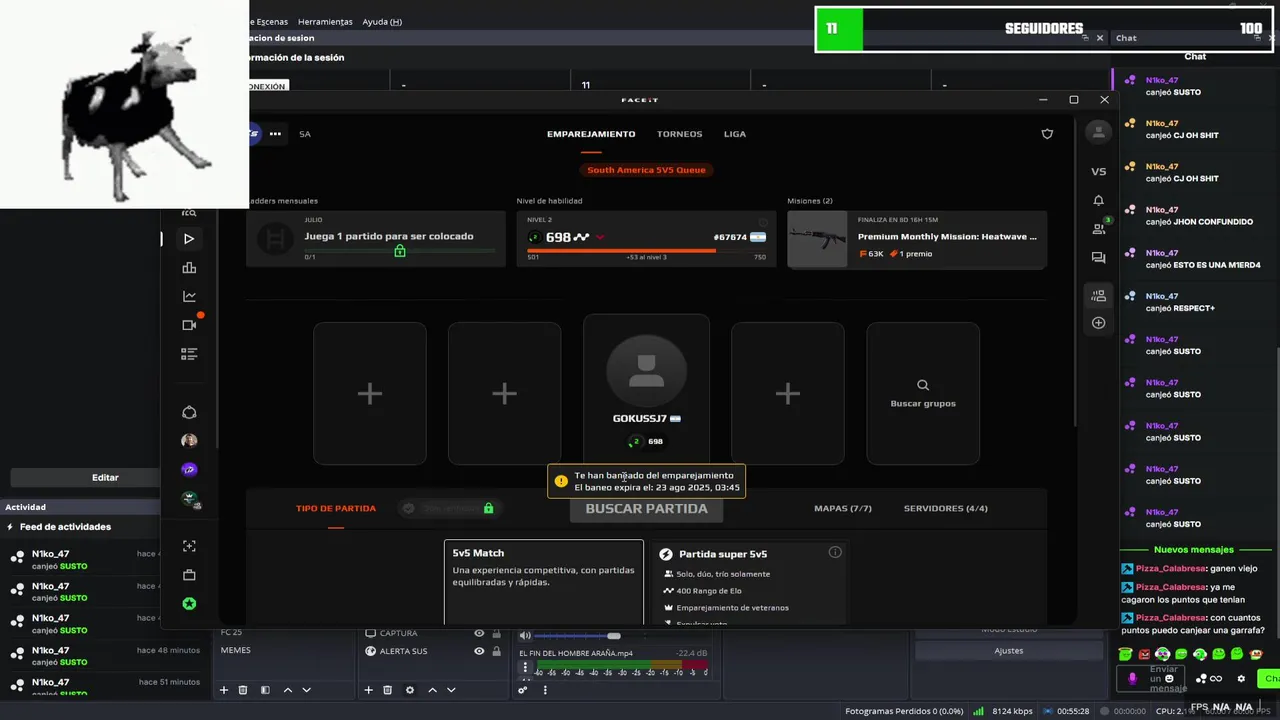
Task: Open the briefcase icon in FACEIT sidebar
Action: [x=189, y=575]
